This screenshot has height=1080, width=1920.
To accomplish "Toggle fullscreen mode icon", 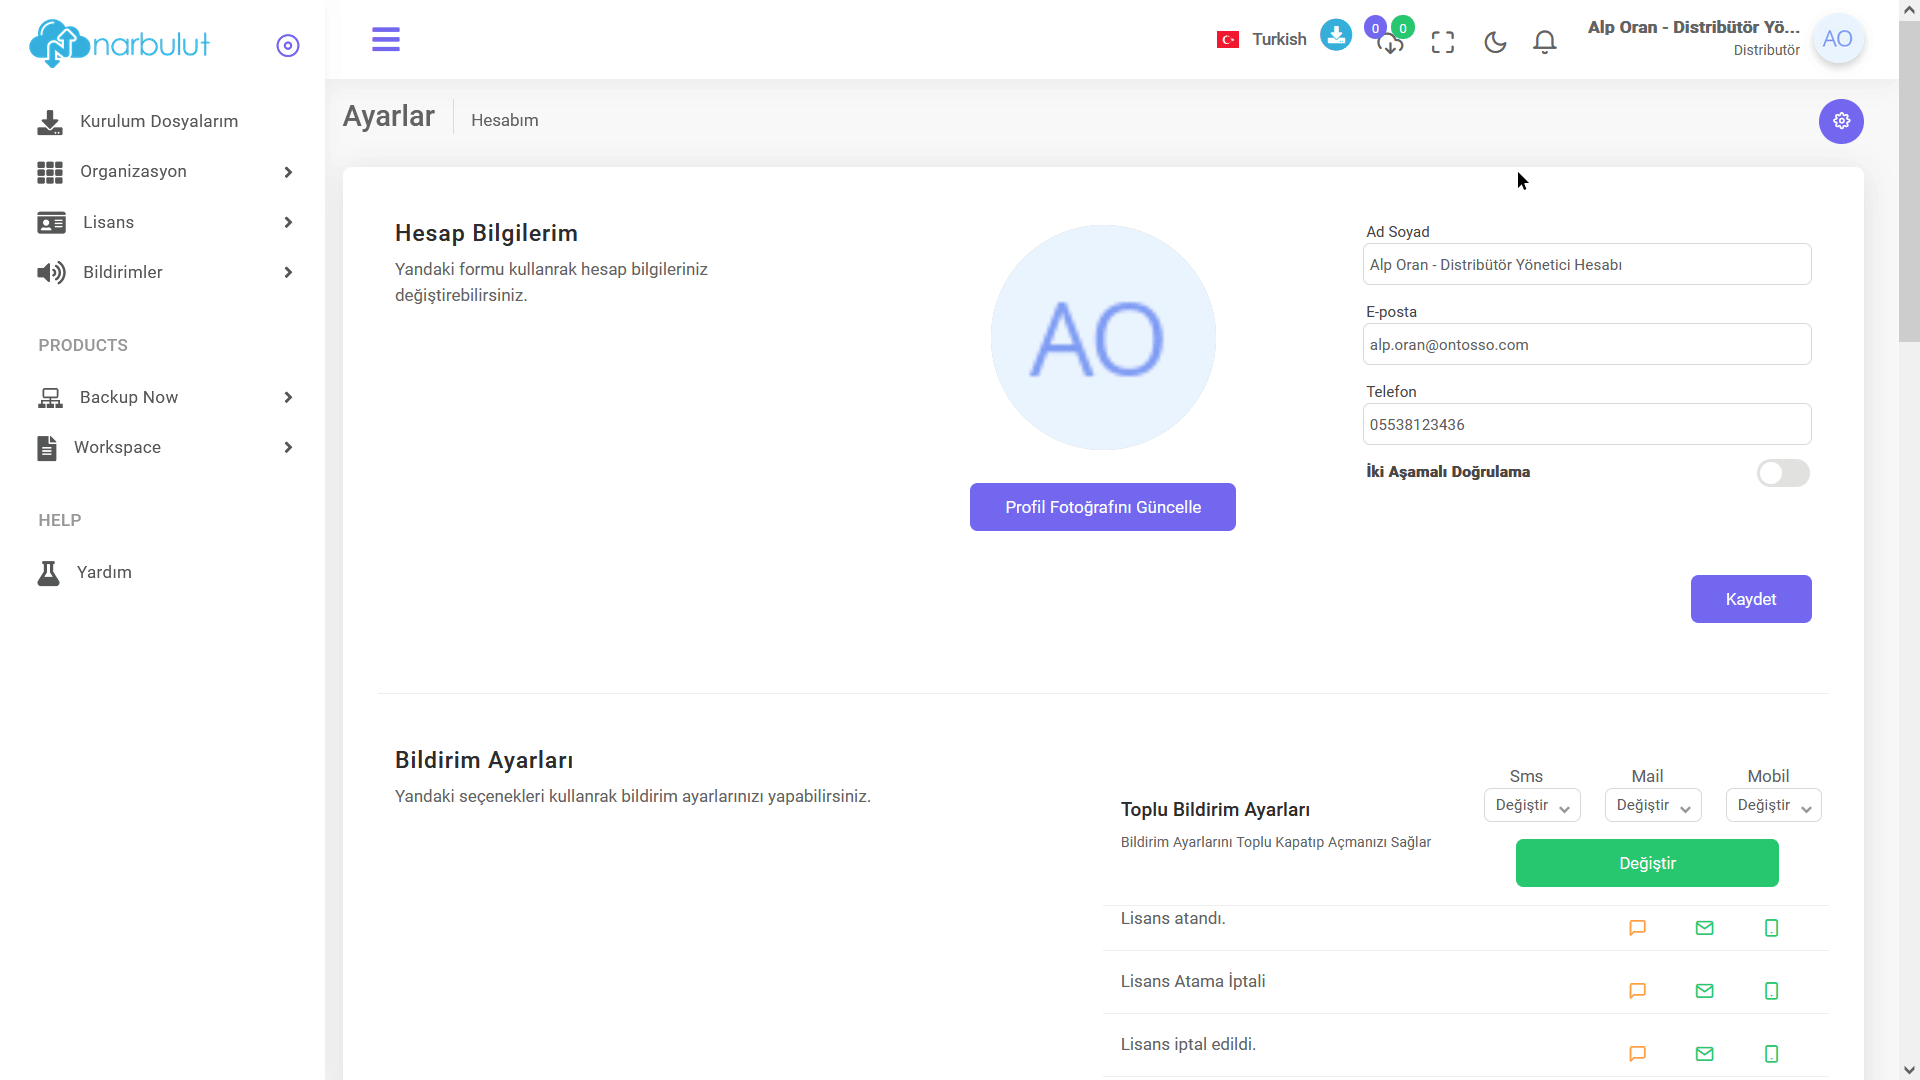I will tap(1443, 42).
